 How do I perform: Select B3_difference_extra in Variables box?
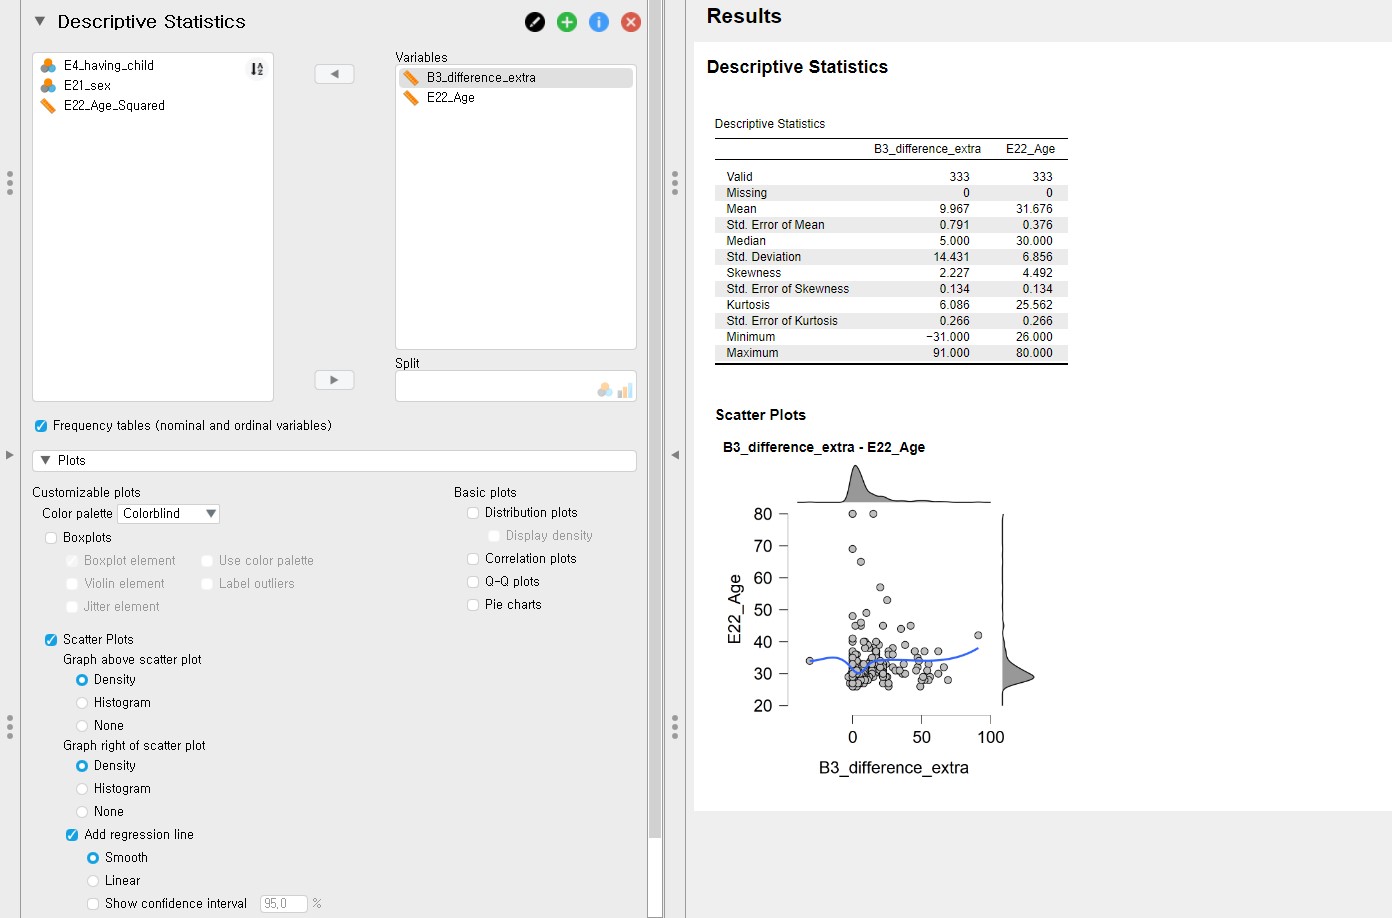(x=481, y=78)
